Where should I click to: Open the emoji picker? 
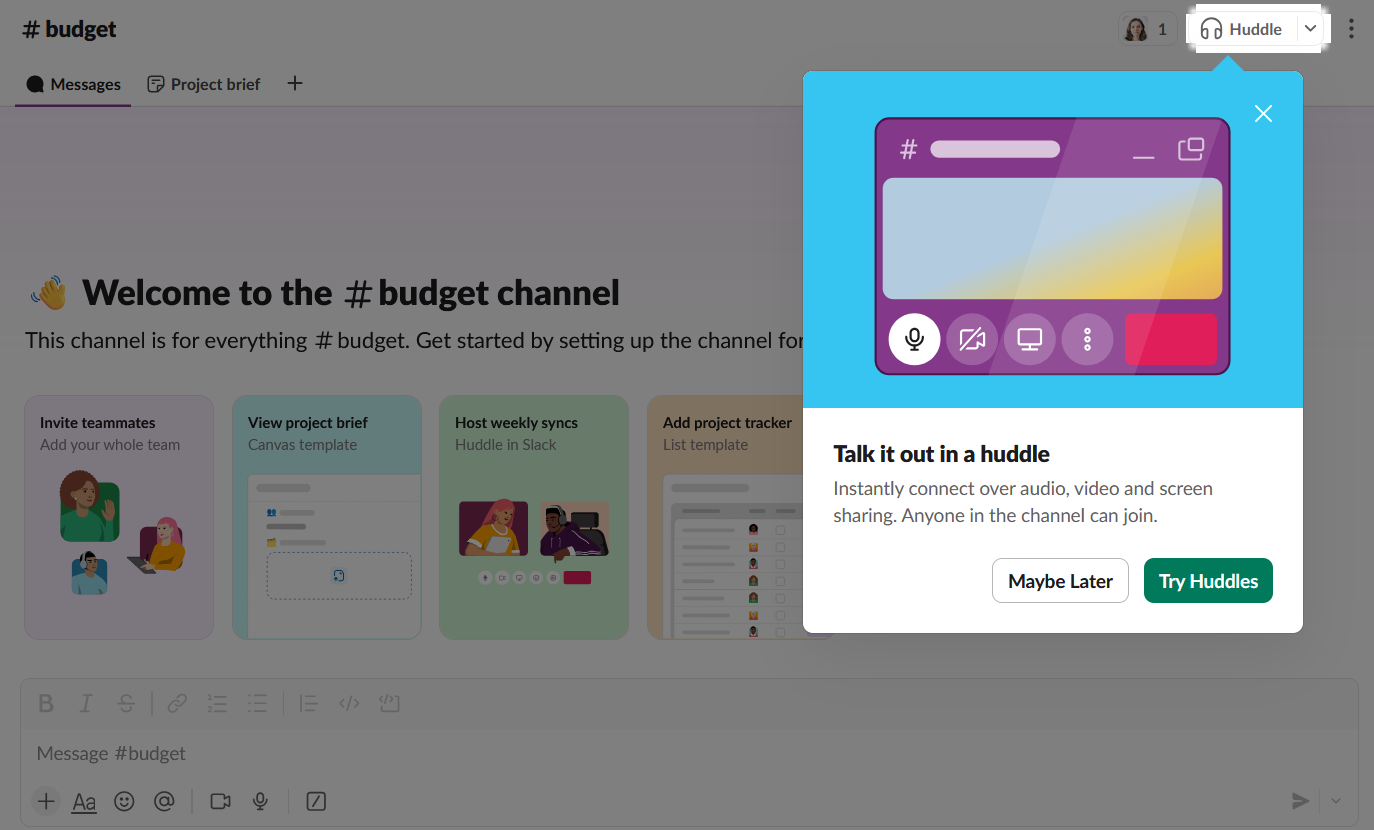[124, 801]
